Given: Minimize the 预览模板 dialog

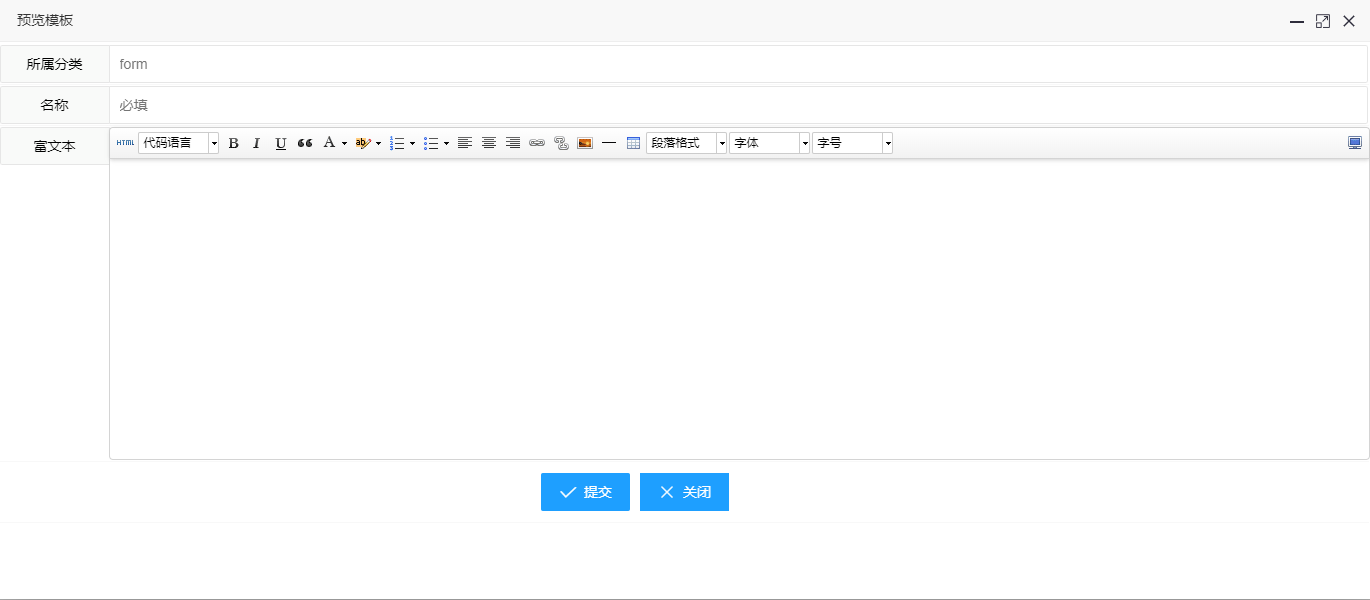Looking at the screenshot, I should coord(1297,21).
